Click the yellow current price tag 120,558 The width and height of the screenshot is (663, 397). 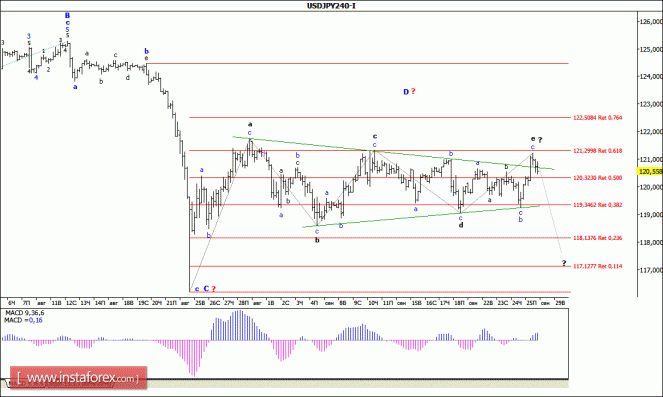[x=650, y=171]
